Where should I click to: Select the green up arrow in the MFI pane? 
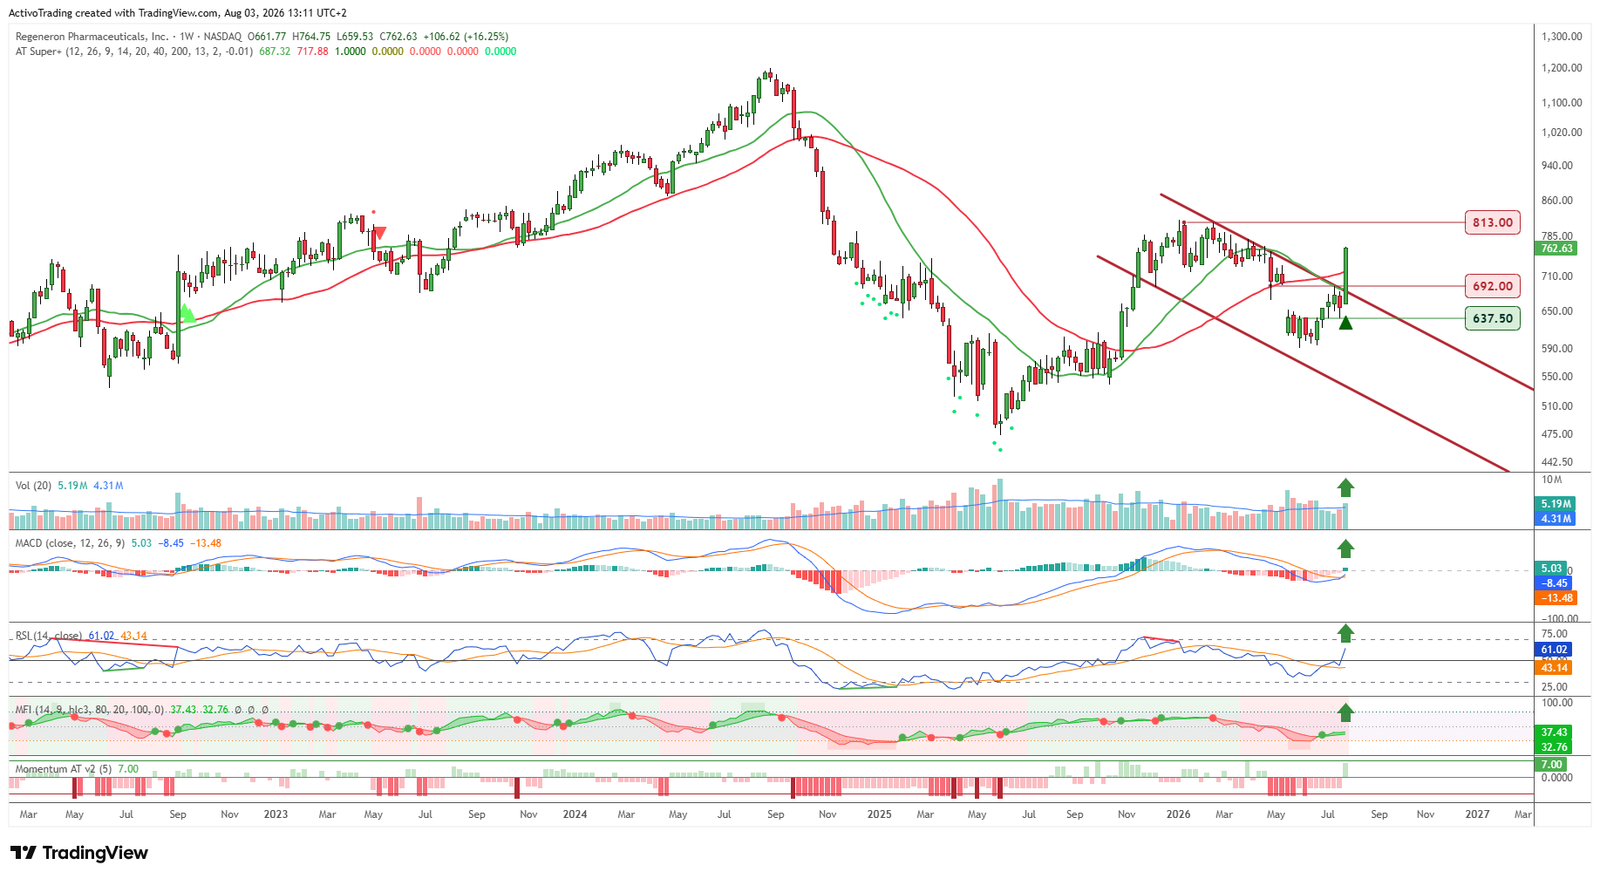pos(1346,712)
